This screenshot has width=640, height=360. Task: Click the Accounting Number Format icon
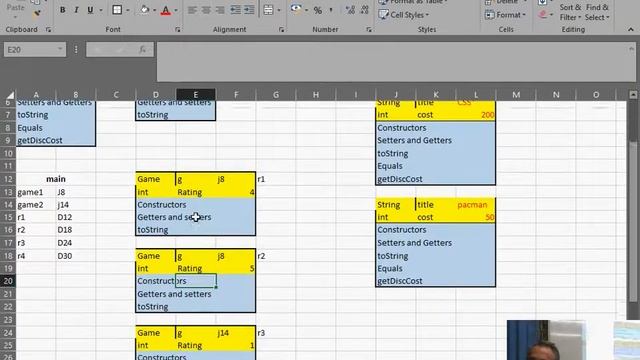coord(296,9)
